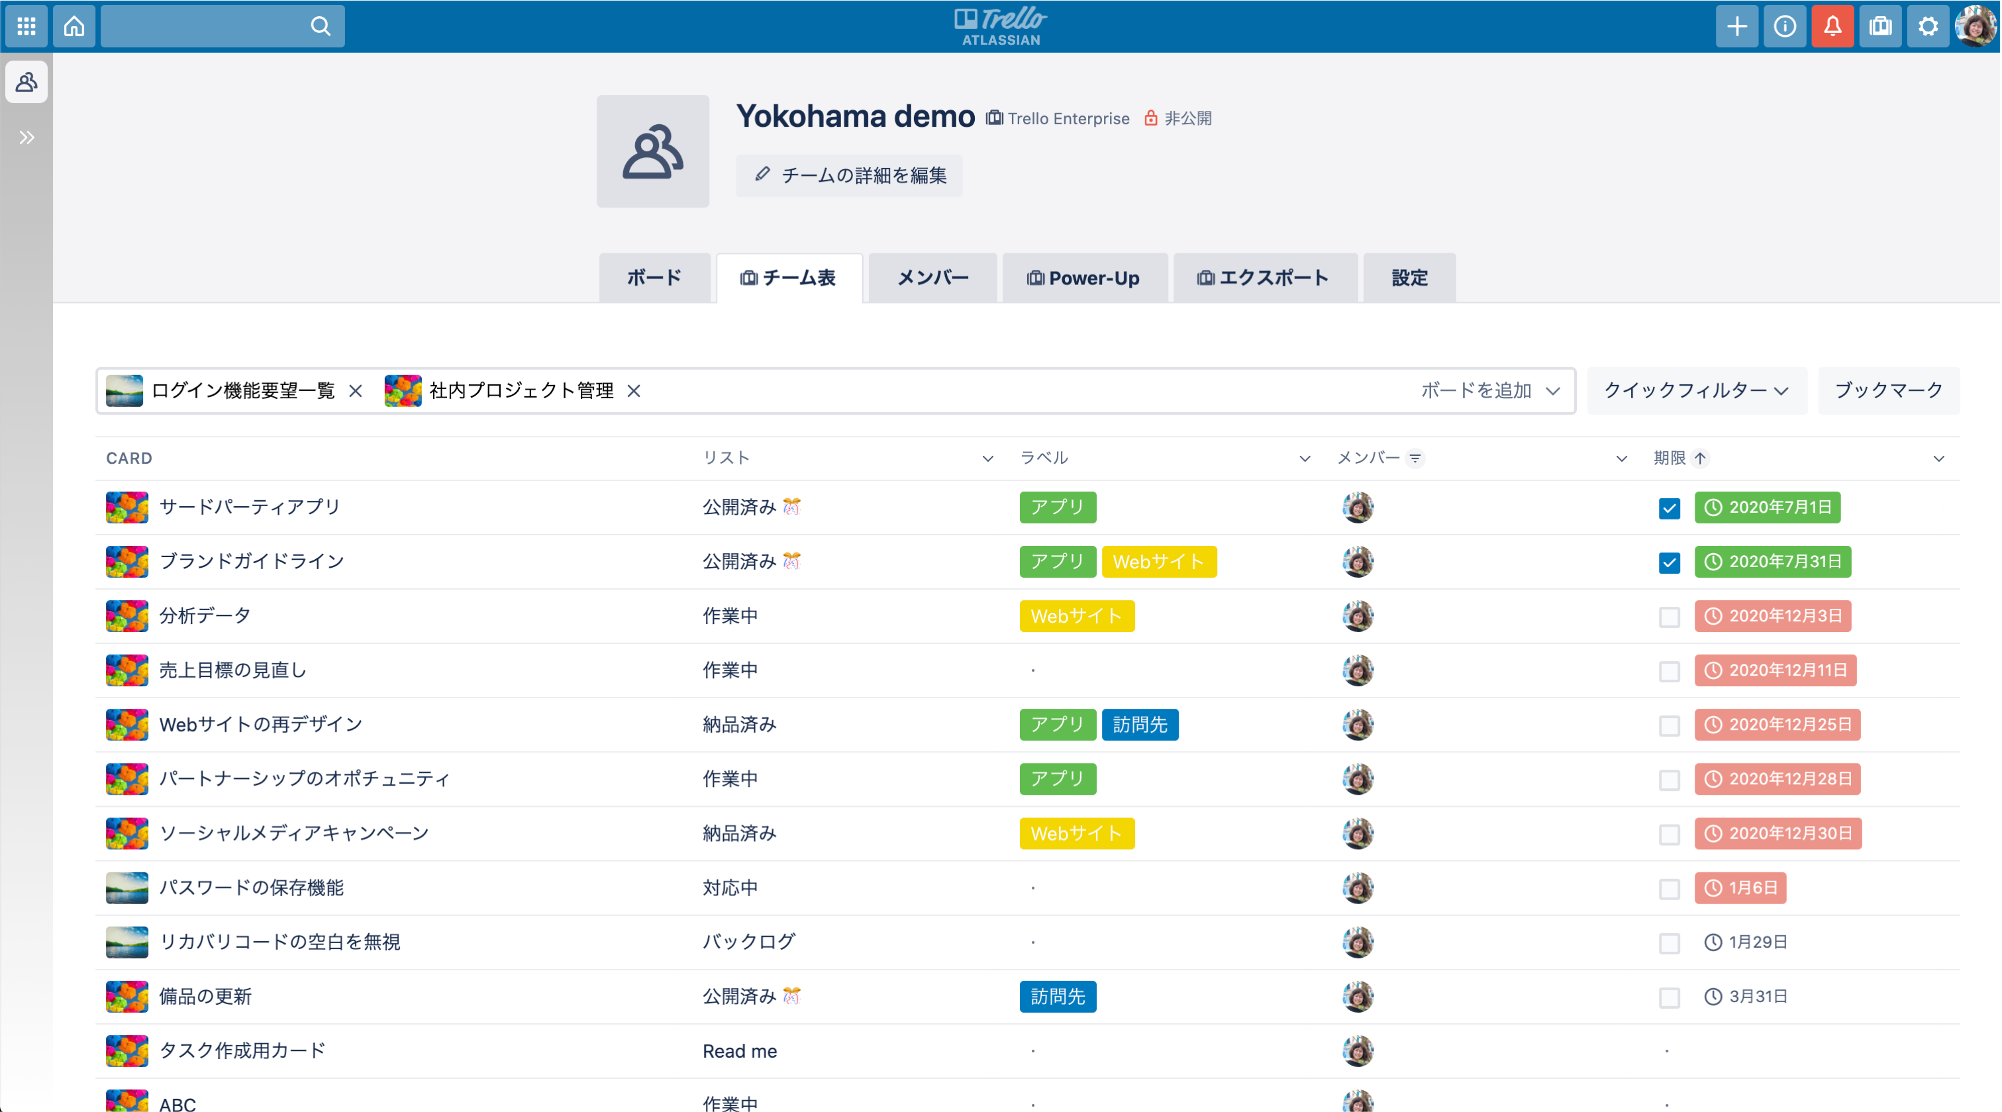This screenshot has height=1112, width=2002.
Task: Mark 分析データ due date complete
Action: tap(1669, 617)
